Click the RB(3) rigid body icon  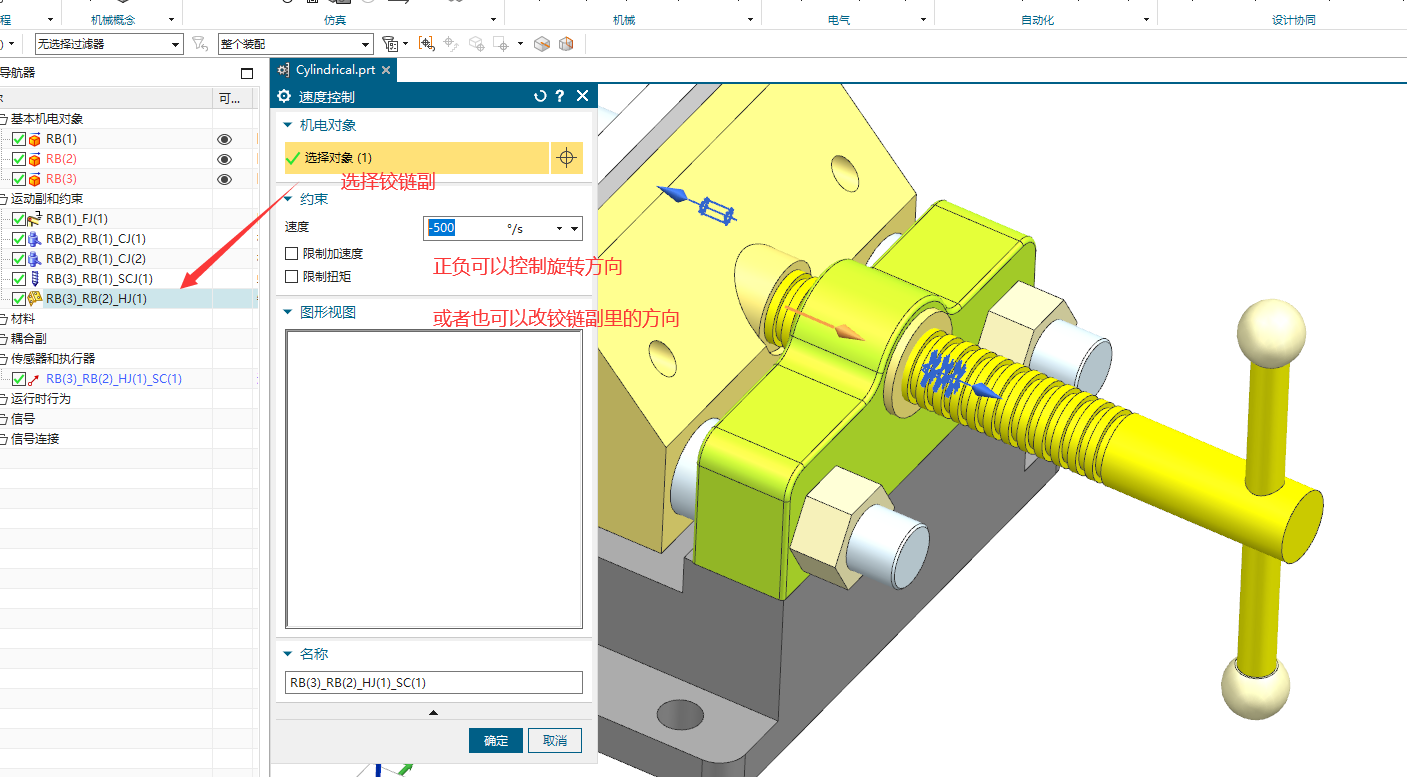click(35, 179)
